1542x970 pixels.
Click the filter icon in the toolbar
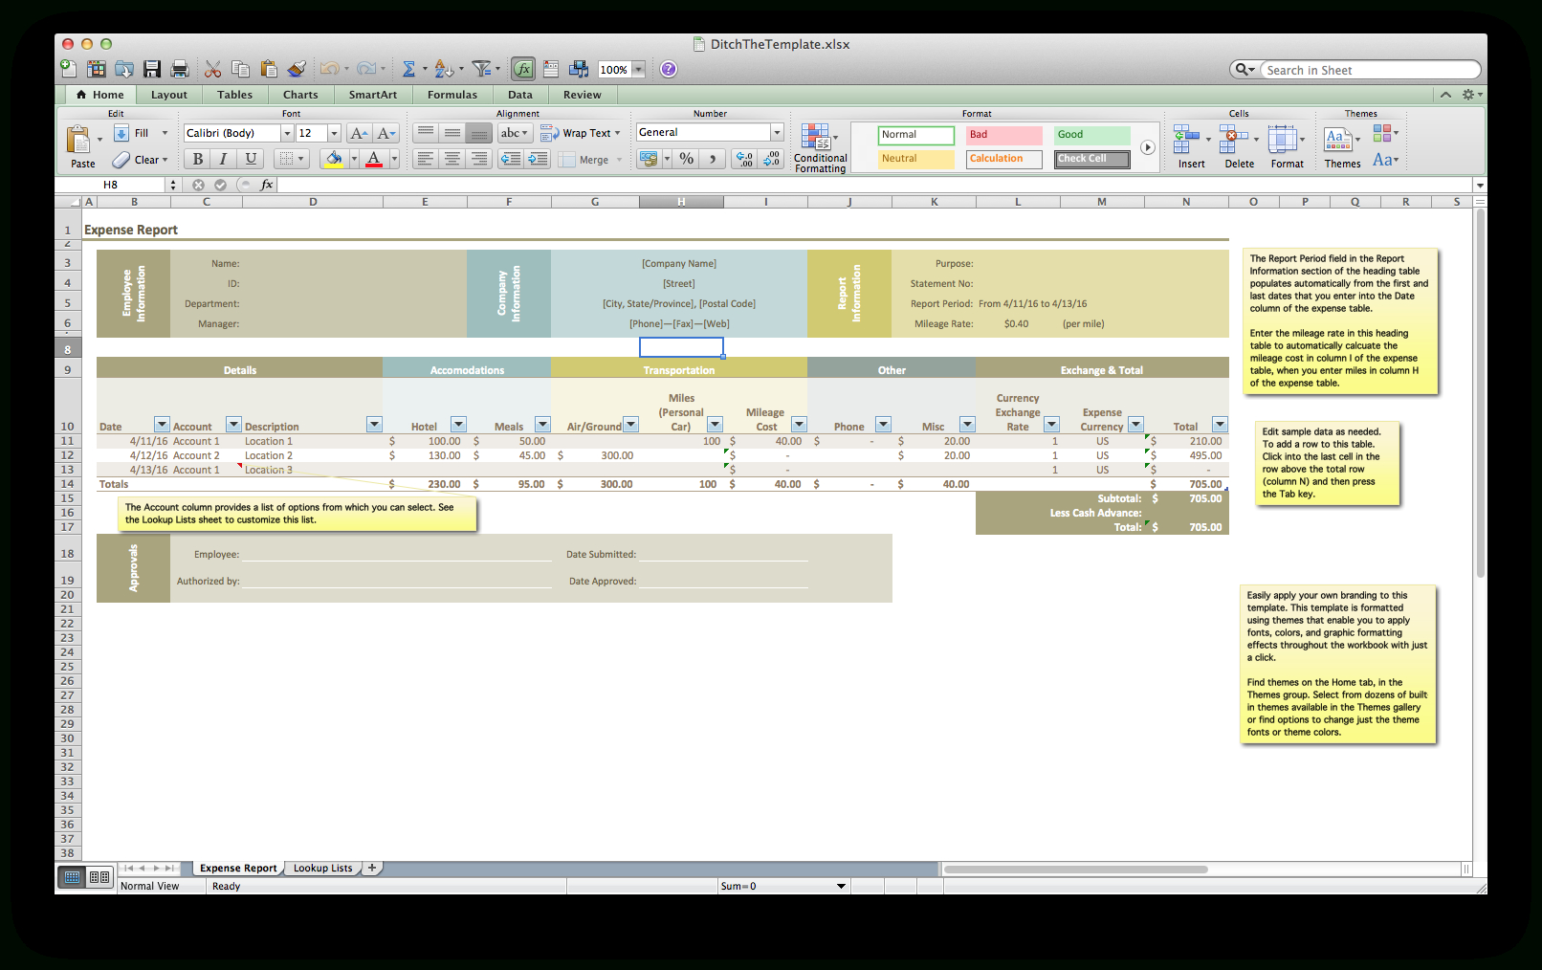(x=481, y=68)
